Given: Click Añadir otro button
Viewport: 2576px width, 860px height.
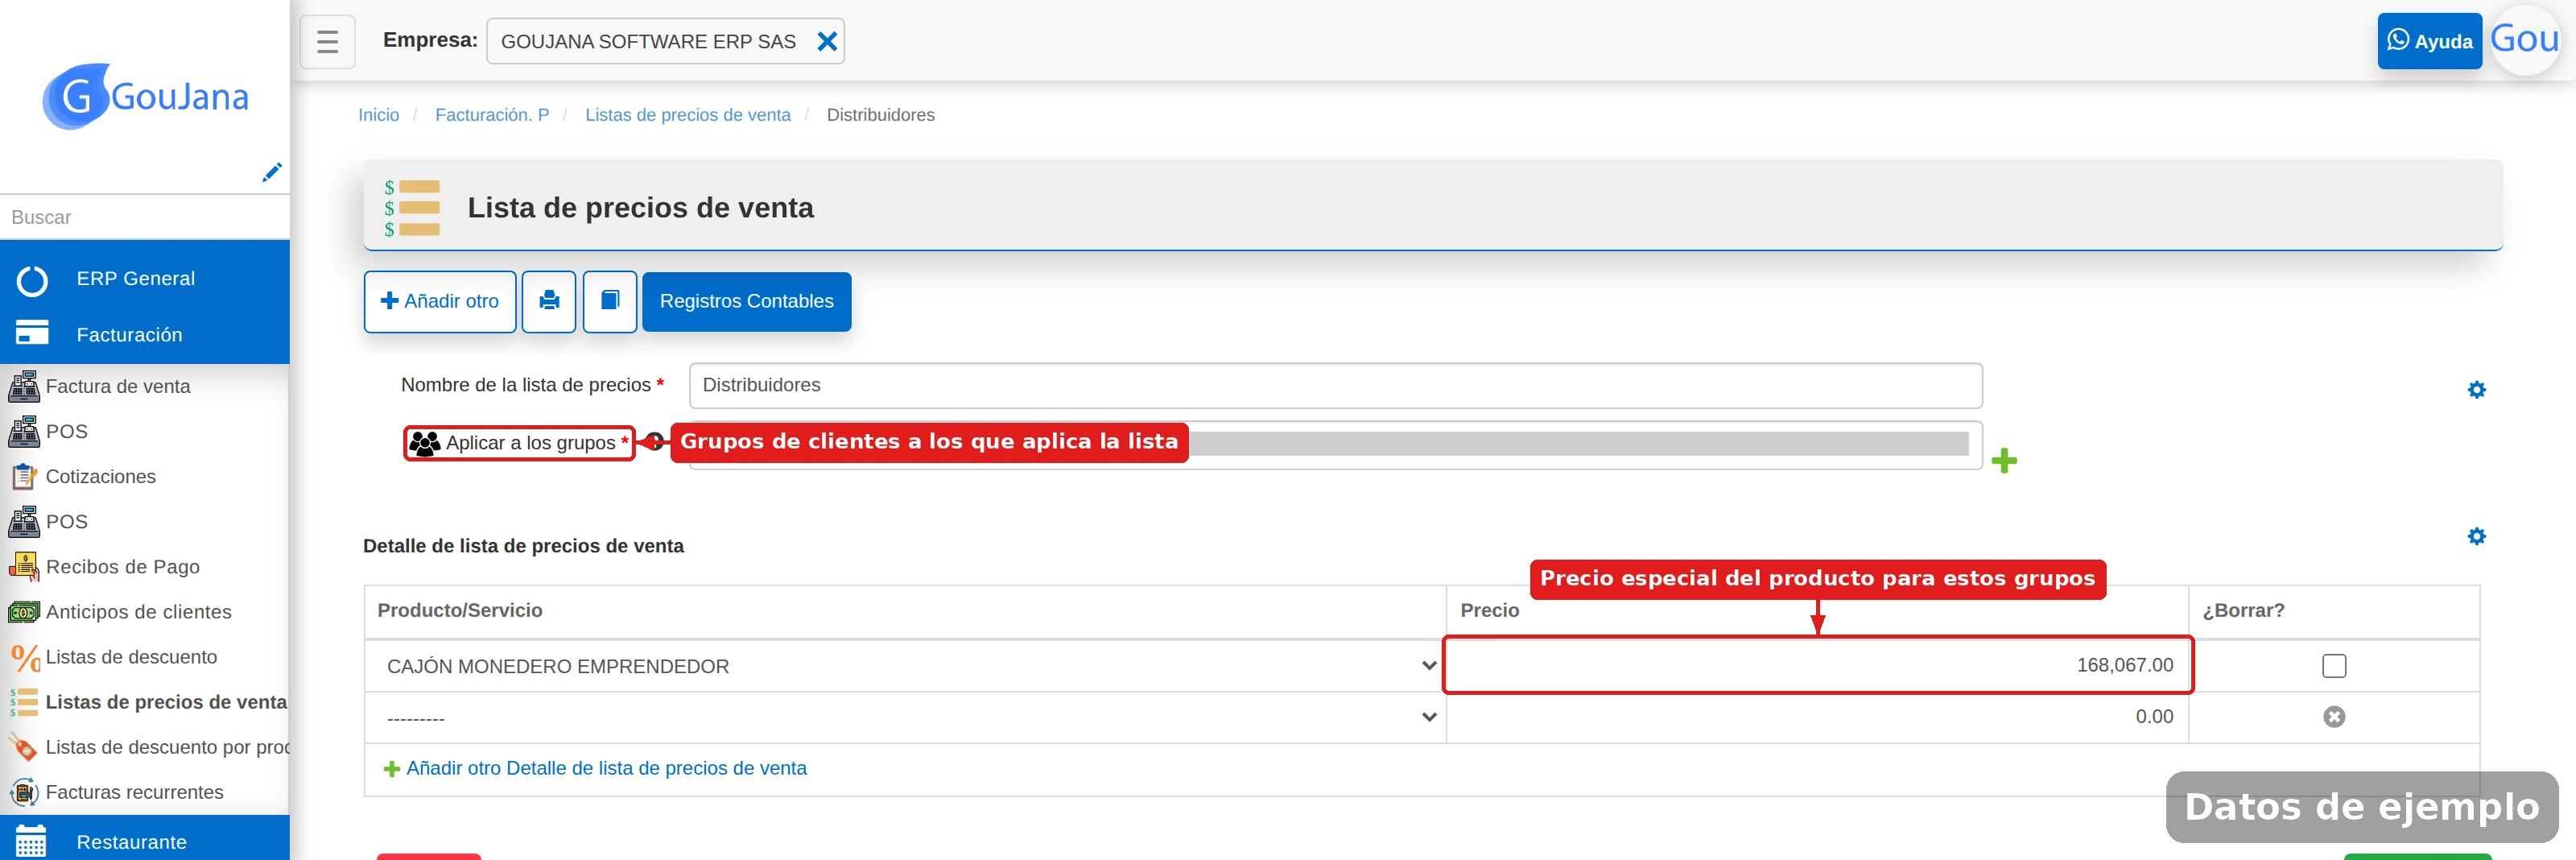Looking at the screenshot, I should click(x=440, y=301).
